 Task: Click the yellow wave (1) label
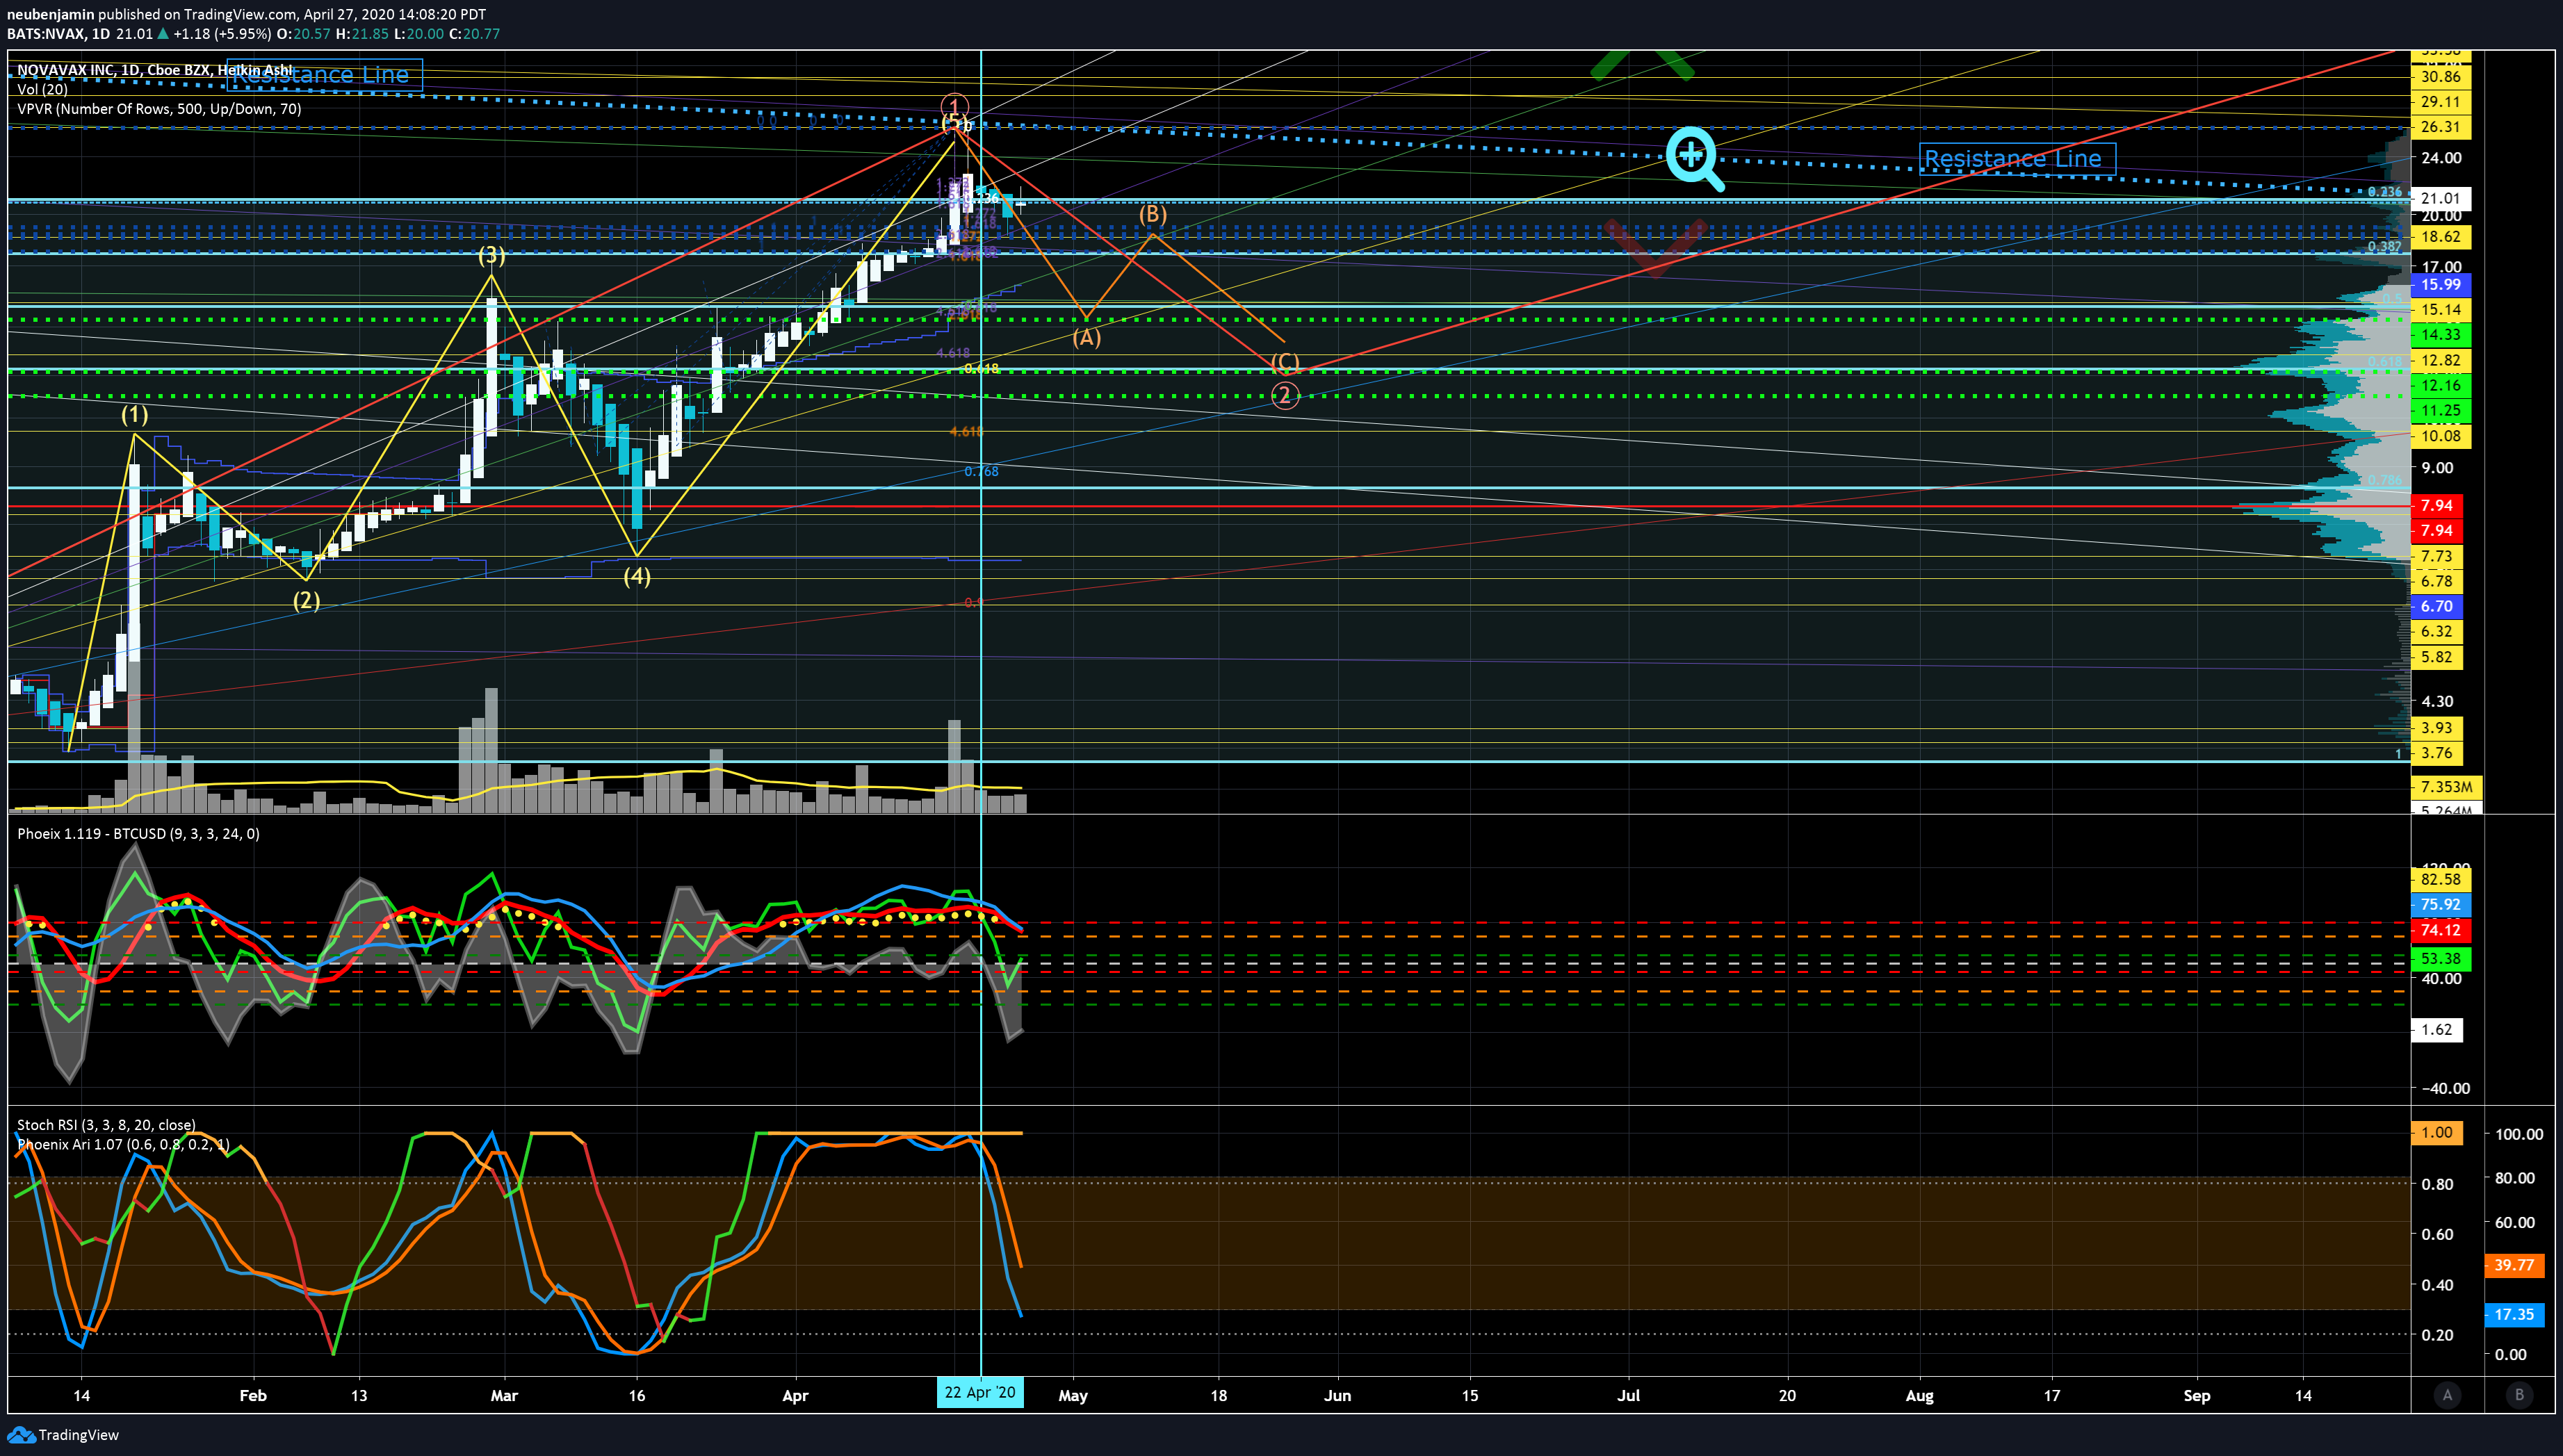[x=135, y=414]
